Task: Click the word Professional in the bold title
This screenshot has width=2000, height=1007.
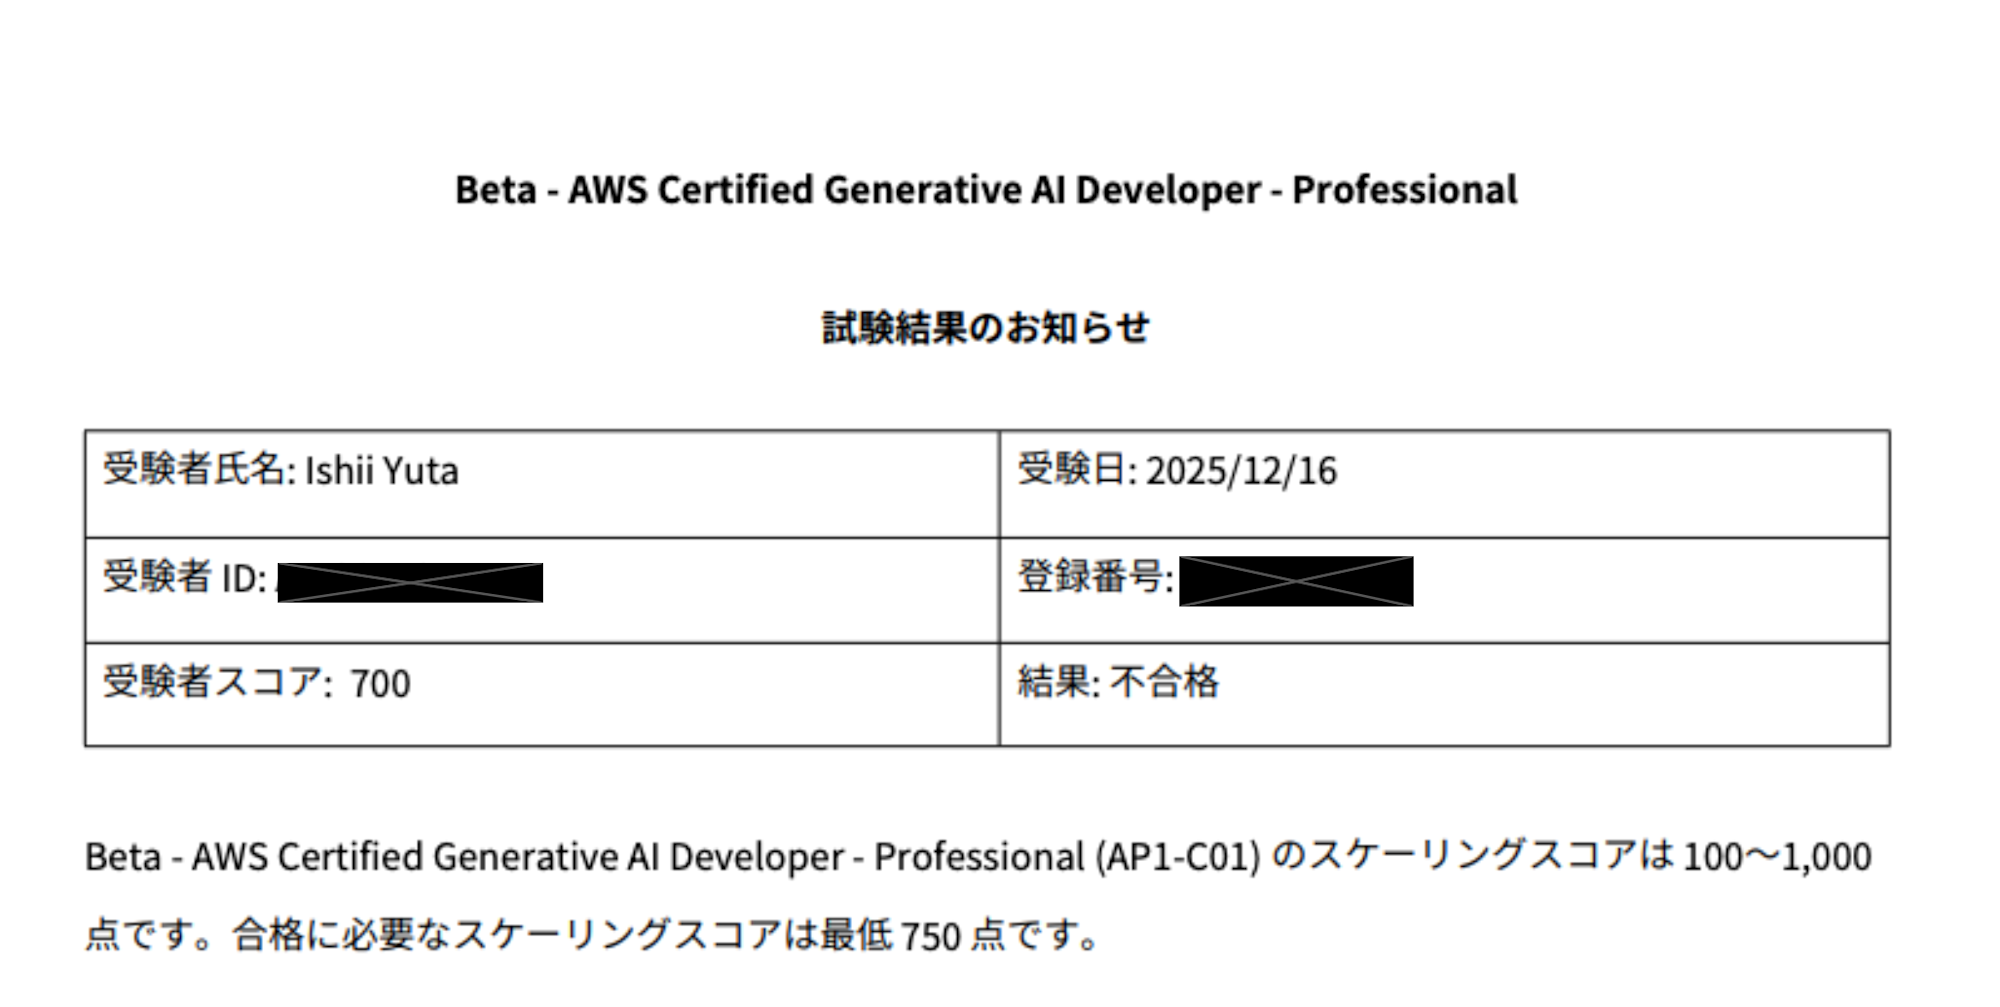Action: pyautogui.click(x=1404, y=190)
